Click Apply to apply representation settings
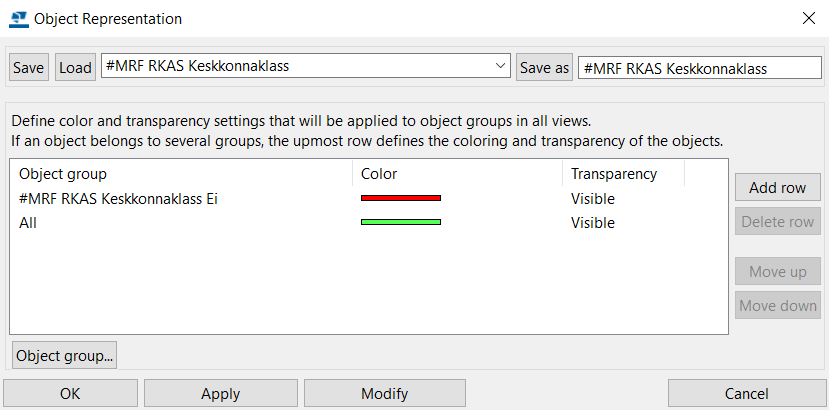This screenshot has width=829, height=410. tap(220, 394)
